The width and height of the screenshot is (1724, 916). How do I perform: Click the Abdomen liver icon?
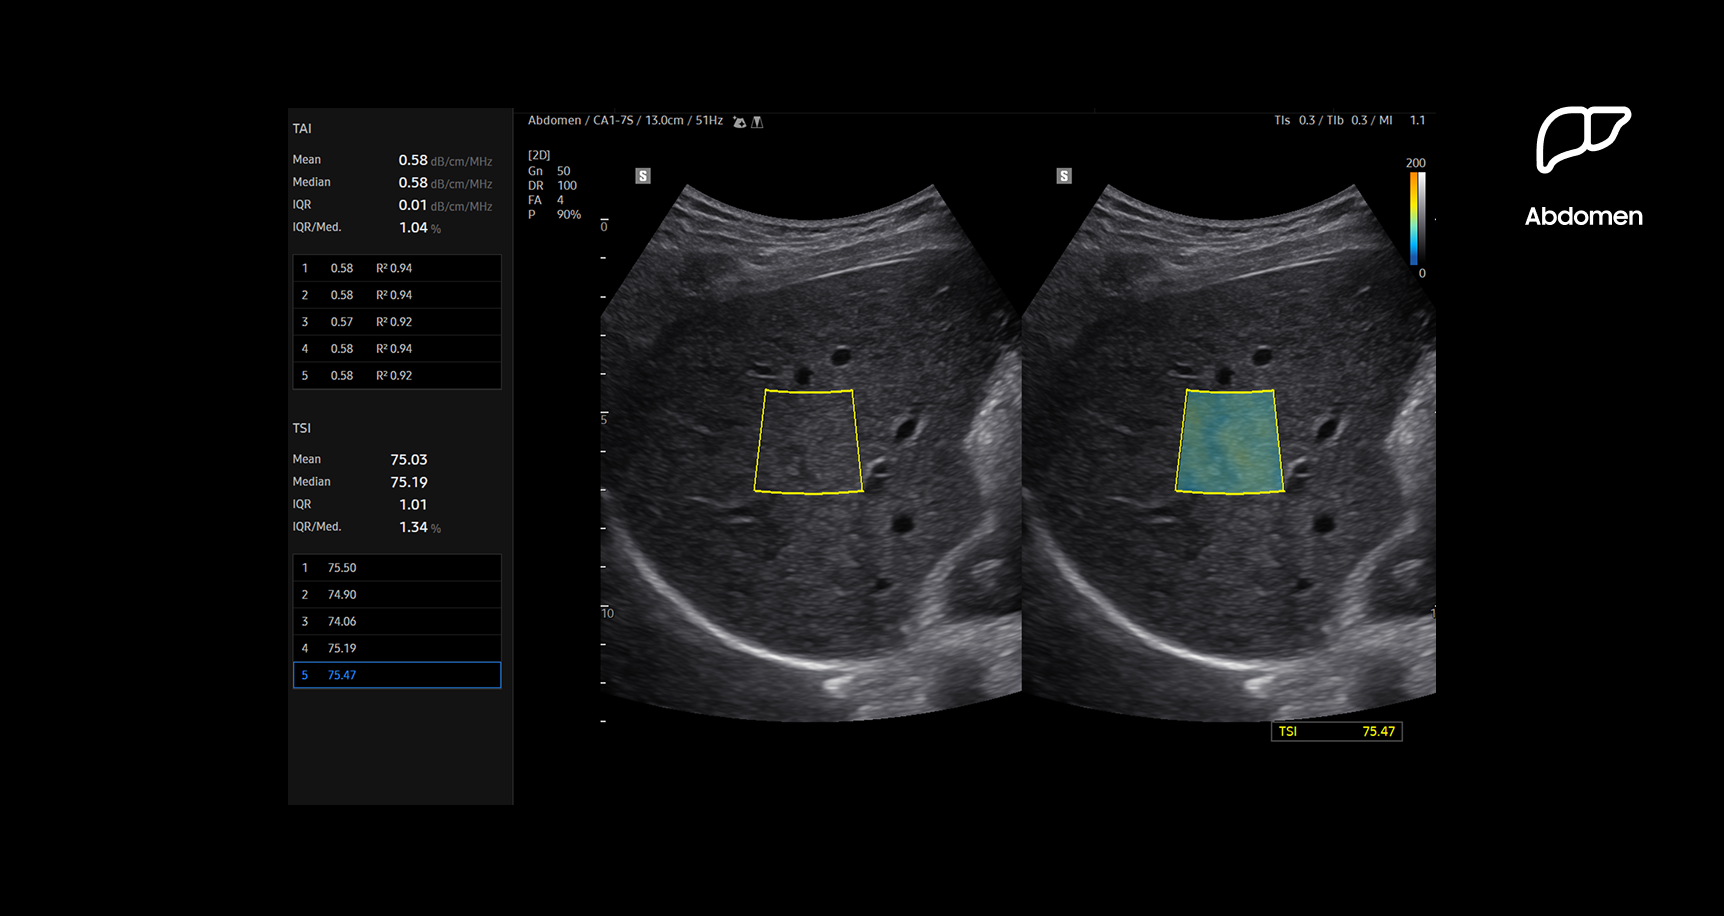(1582, 139)
